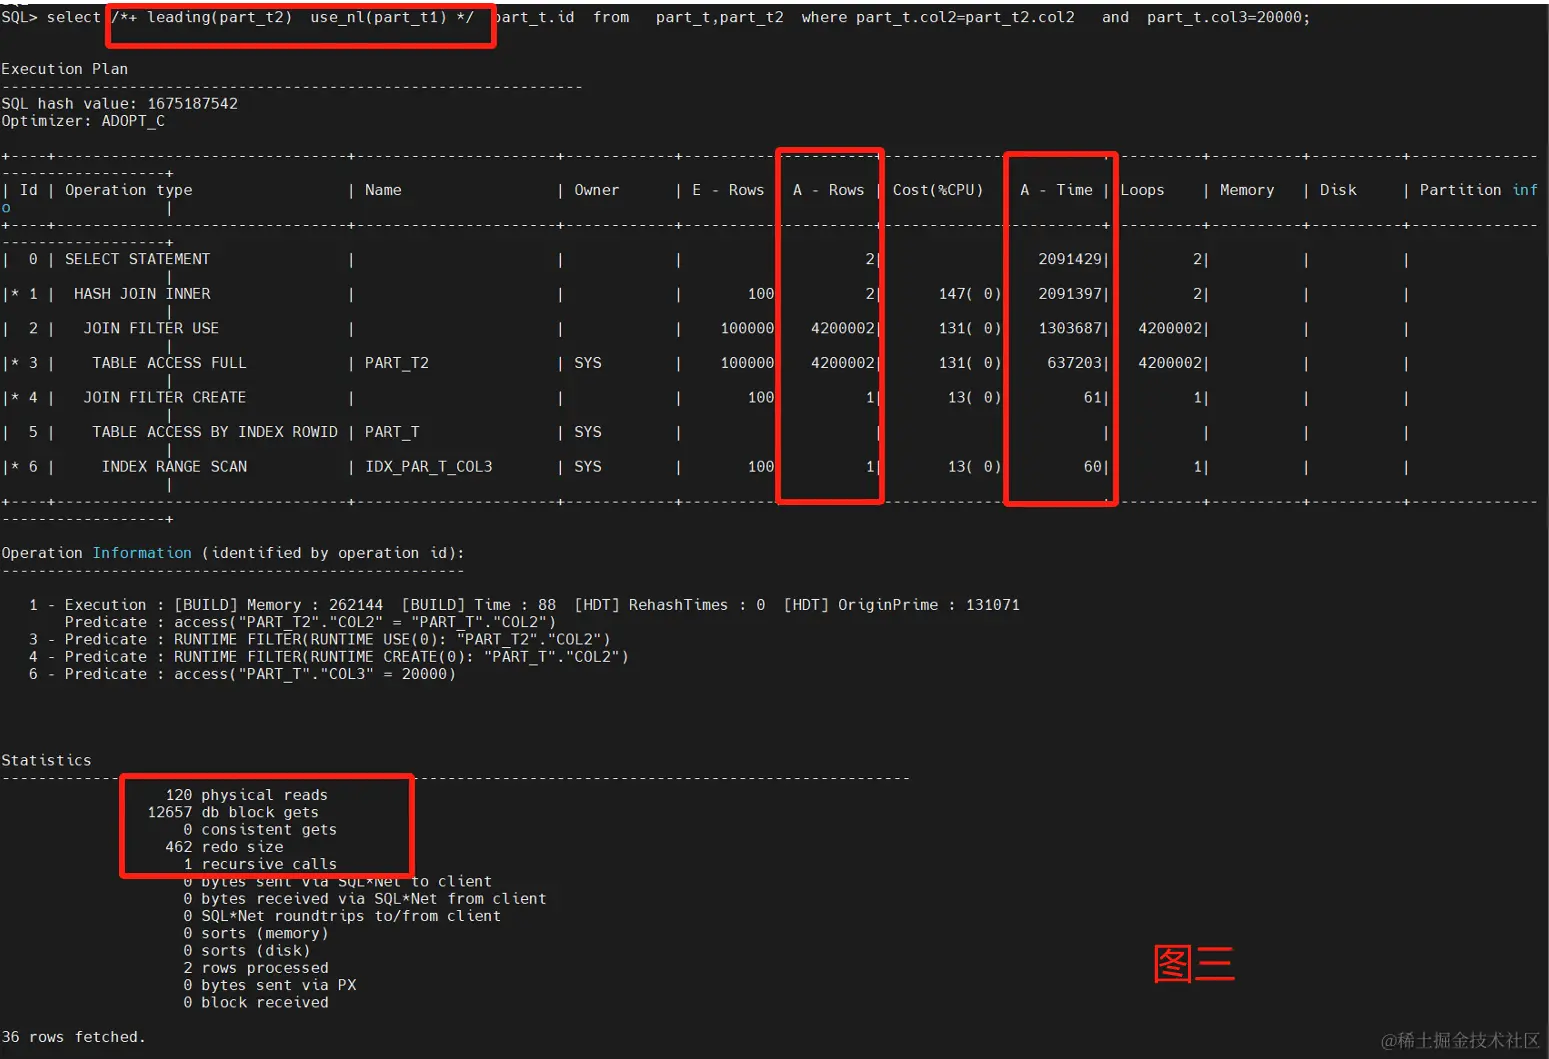The width and height of the screenshot is (1549, 1059).
Task: Click the Optimizer: ADOPT_C line
Action: (83, 121)
